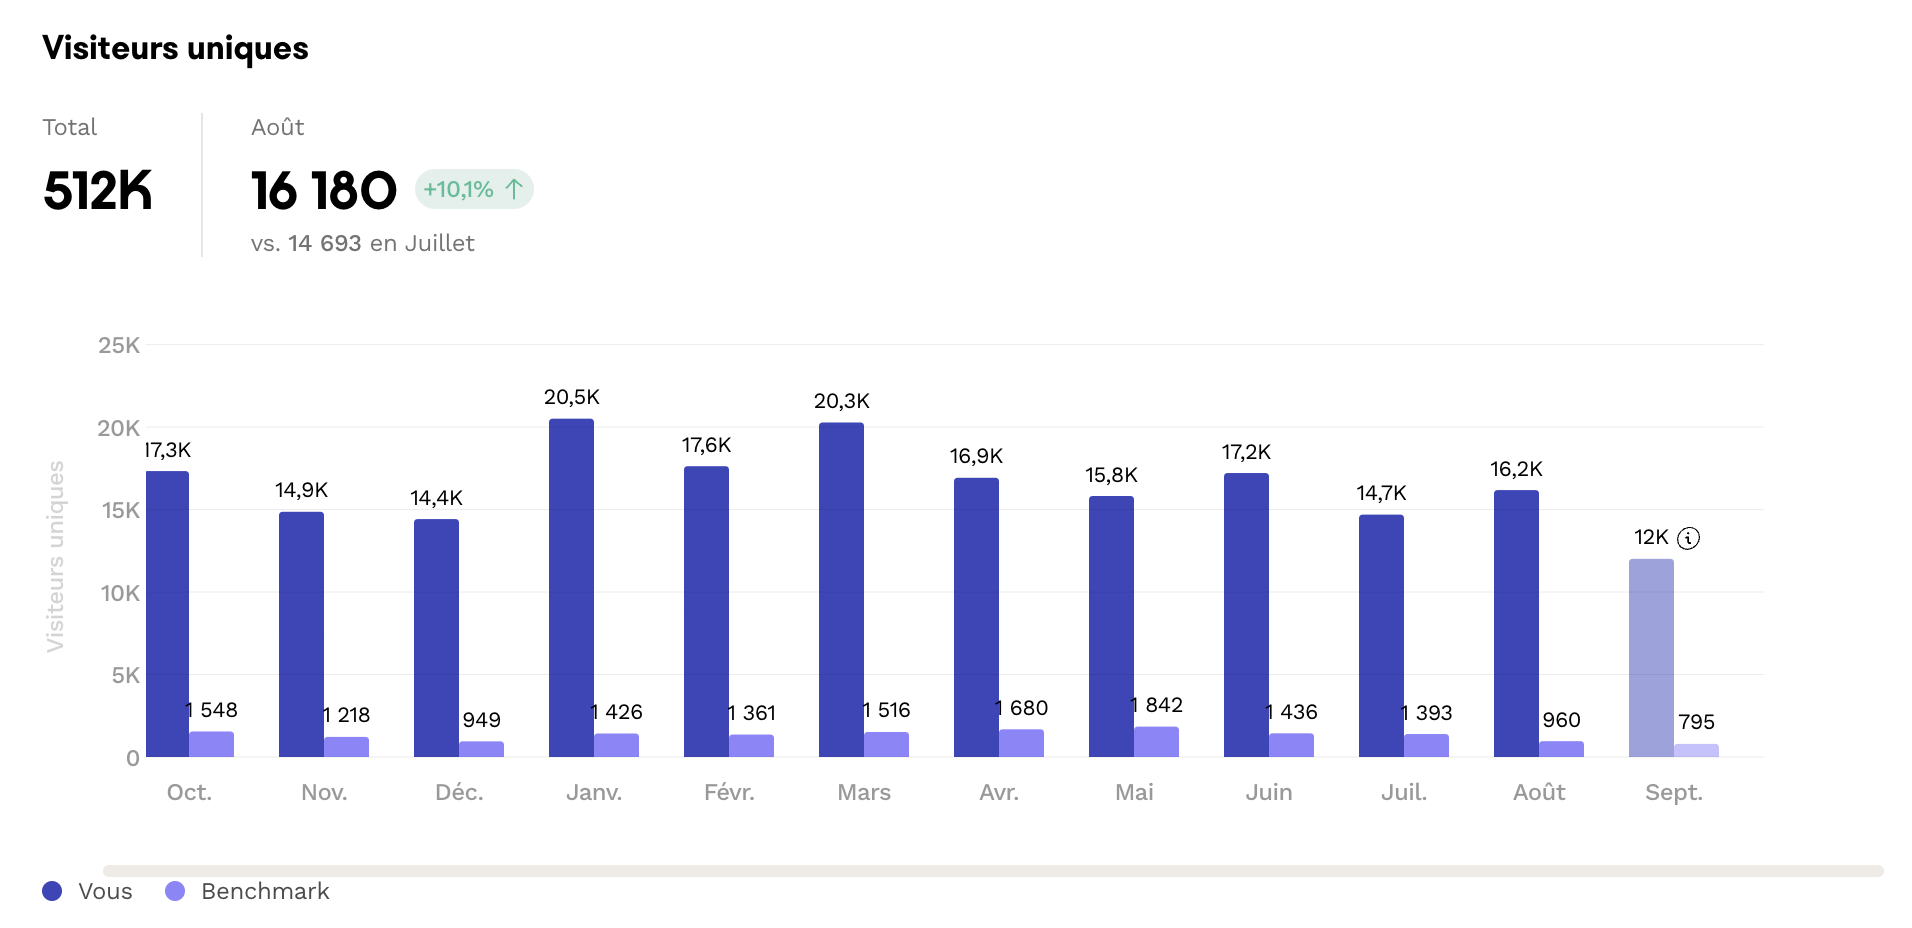
Task: Click the Juin bar showing 17,2K
Action: click(1246, 615)
